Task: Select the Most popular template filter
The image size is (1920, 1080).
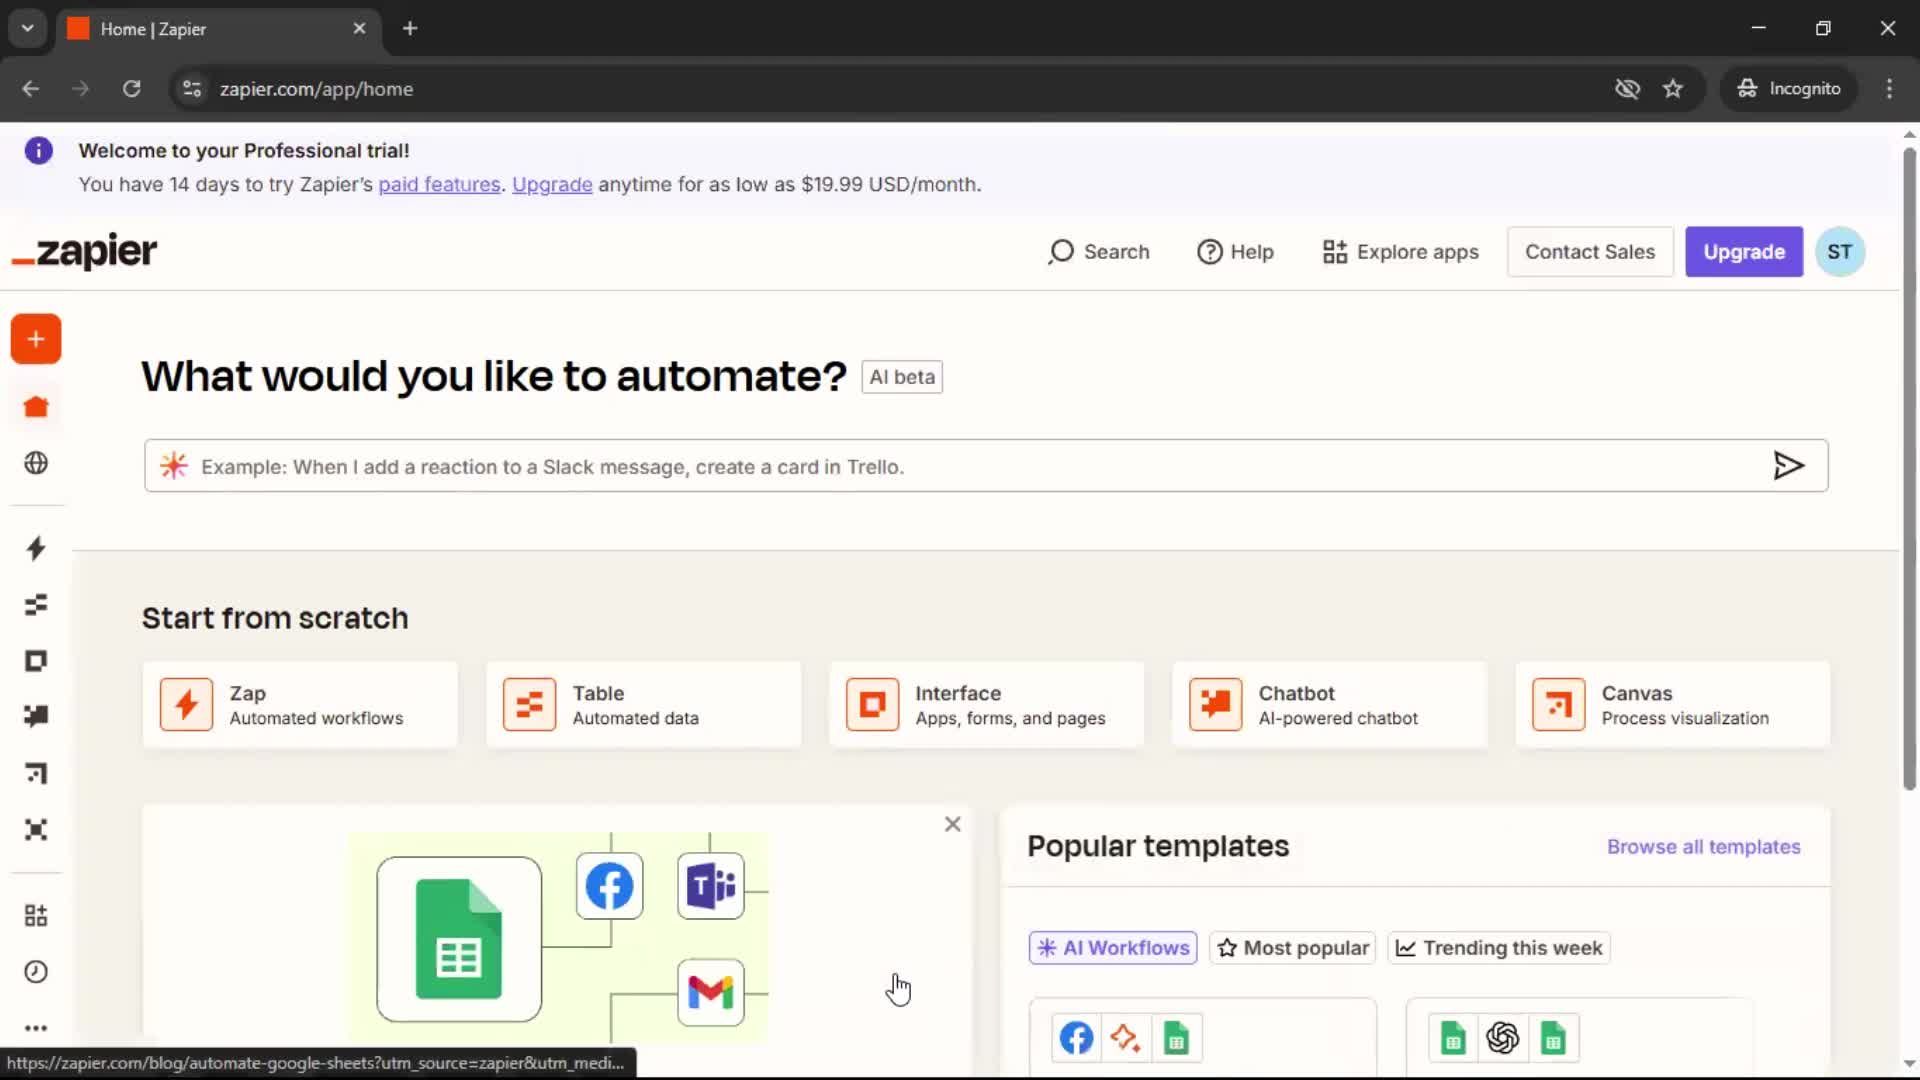Action: pos(1293,948)
